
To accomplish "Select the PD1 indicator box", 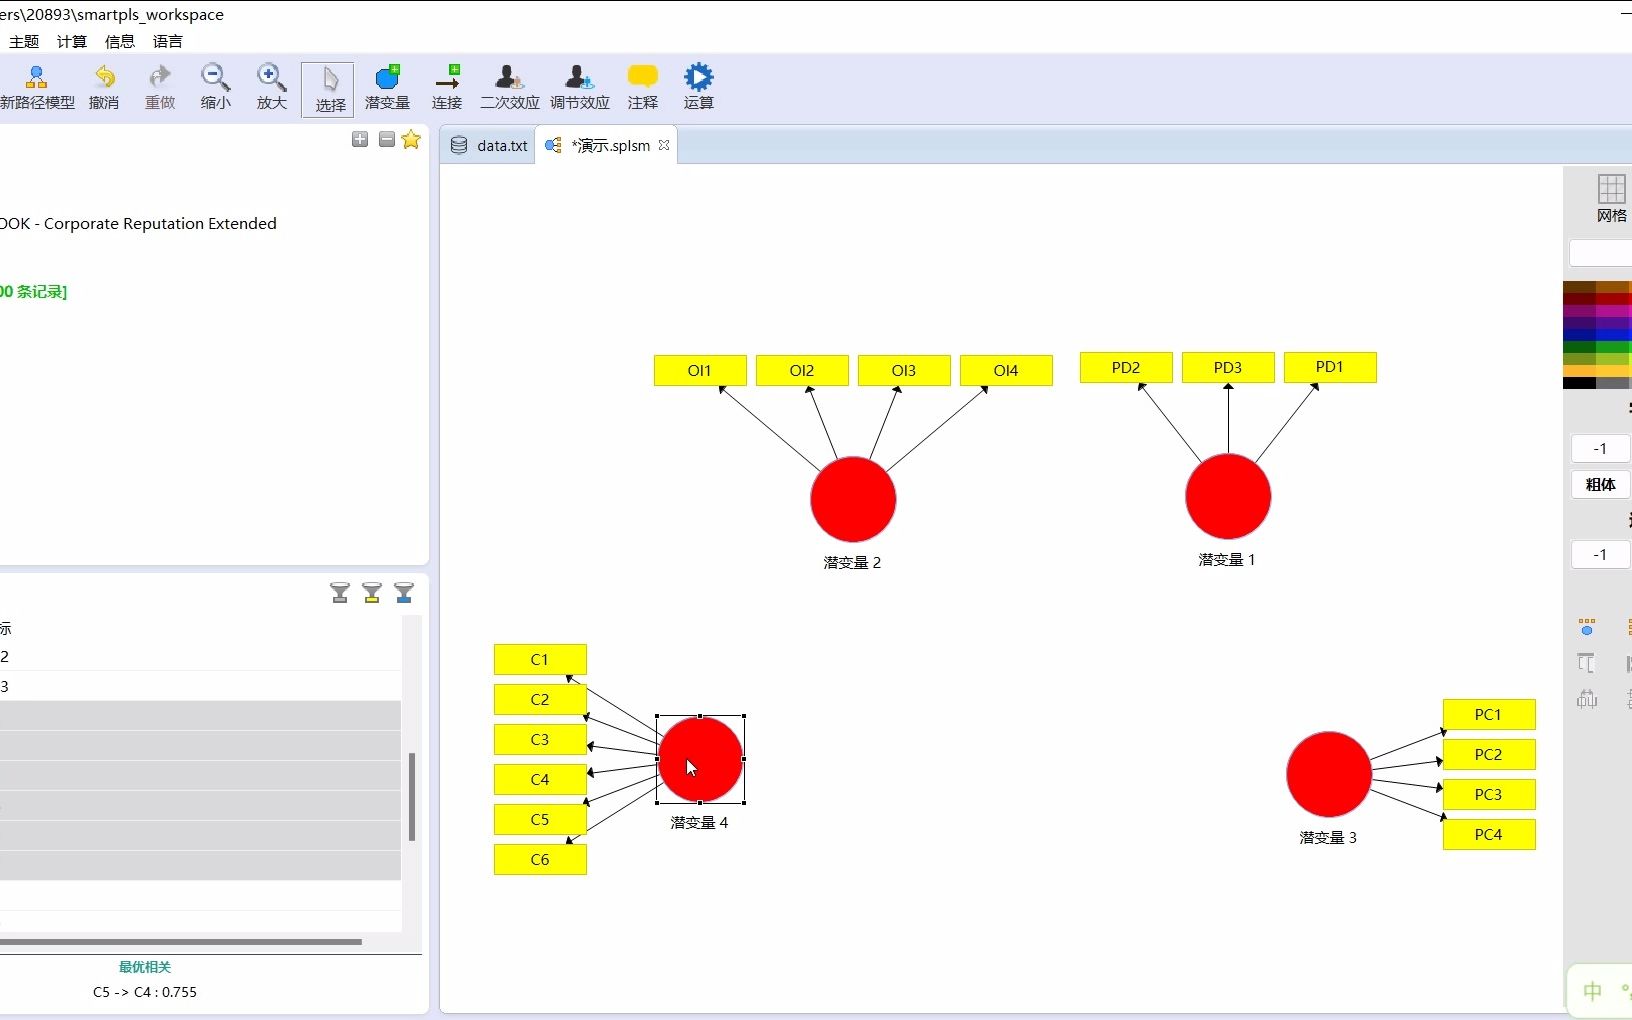I will click(x=1330, y=367).
